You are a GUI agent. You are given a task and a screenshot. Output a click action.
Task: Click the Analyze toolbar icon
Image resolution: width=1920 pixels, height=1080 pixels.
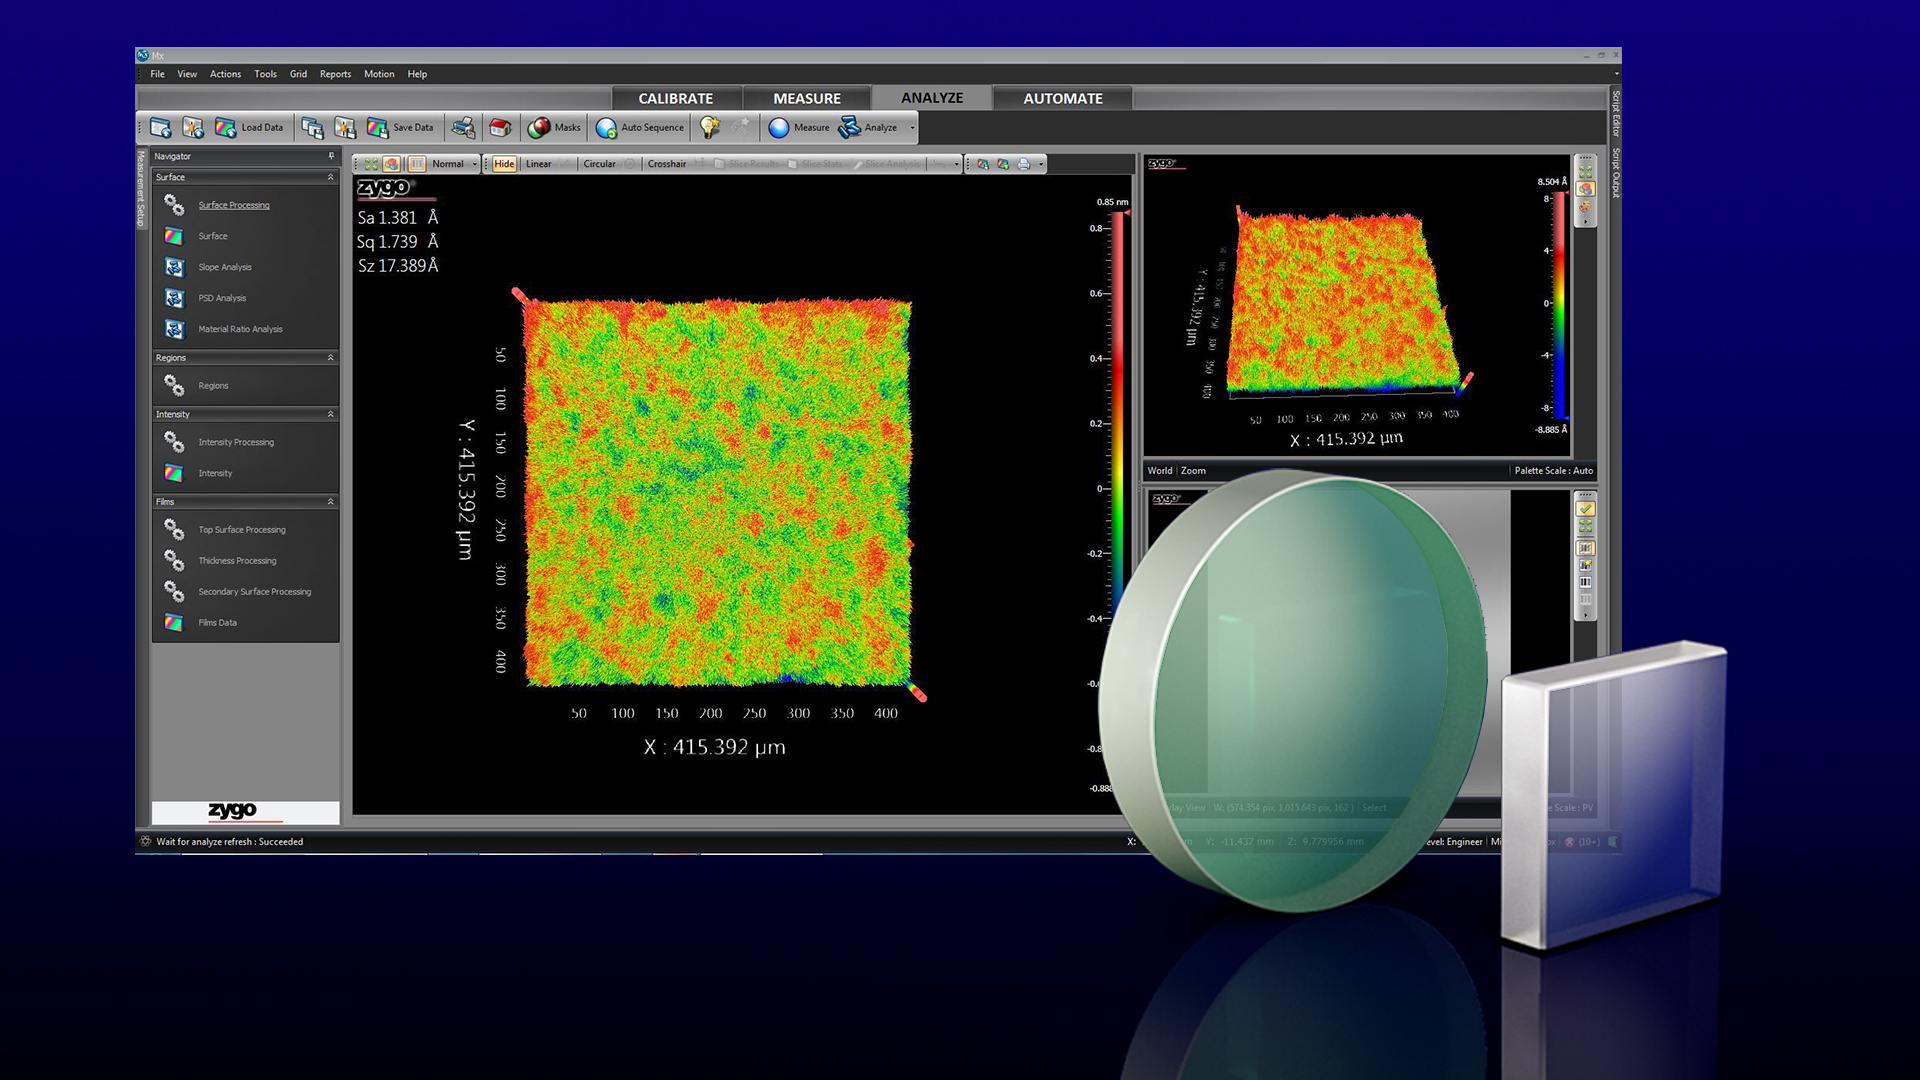(850, 127)
